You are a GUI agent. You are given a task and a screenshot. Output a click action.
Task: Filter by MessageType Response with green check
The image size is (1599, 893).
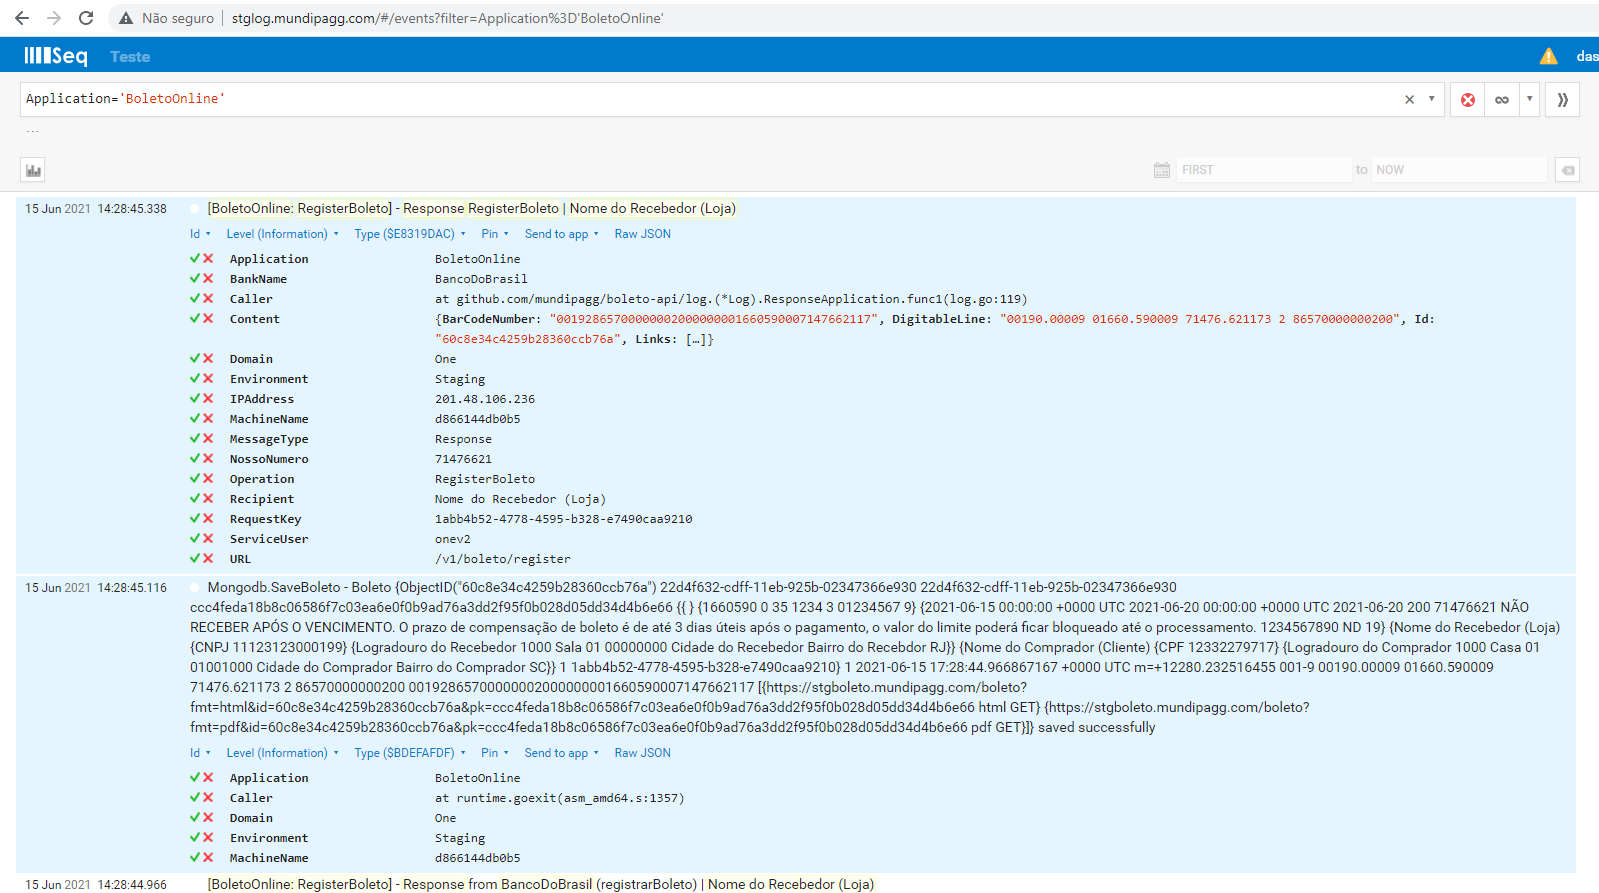(196, 439)
